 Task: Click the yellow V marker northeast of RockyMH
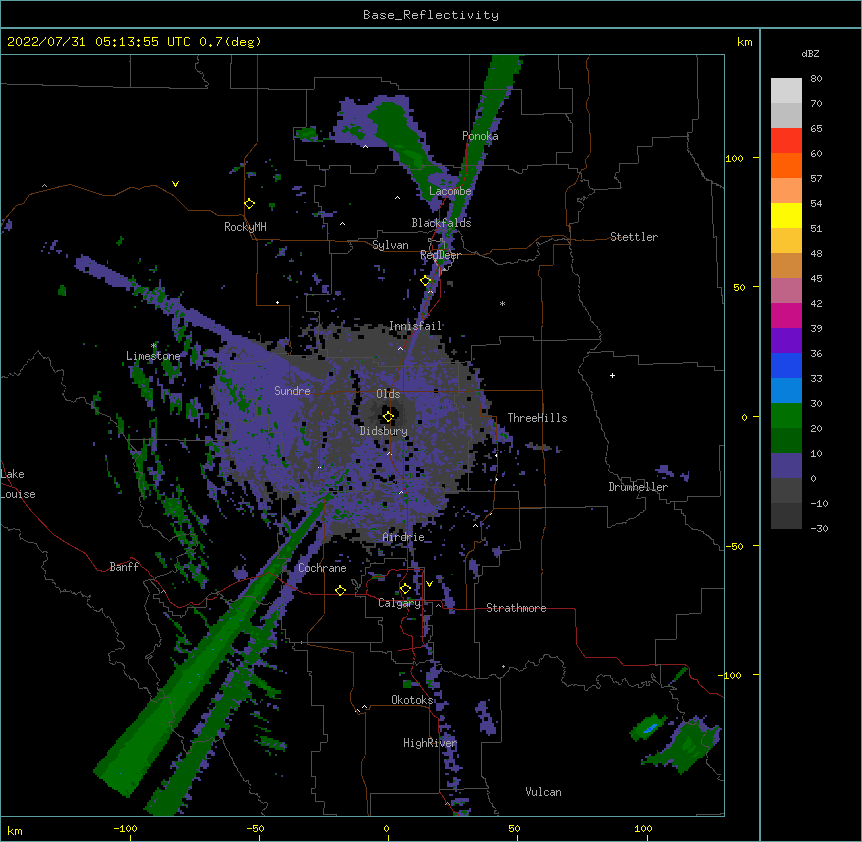pos(175,184)
